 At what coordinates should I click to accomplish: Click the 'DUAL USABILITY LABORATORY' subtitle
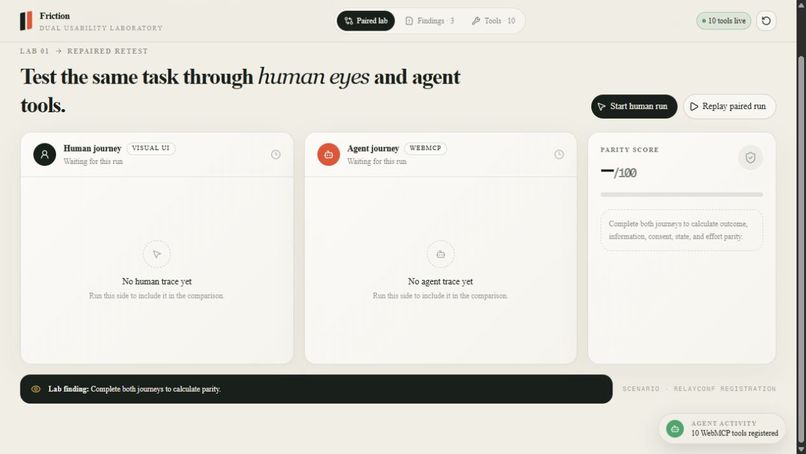[x=101, y=28]
